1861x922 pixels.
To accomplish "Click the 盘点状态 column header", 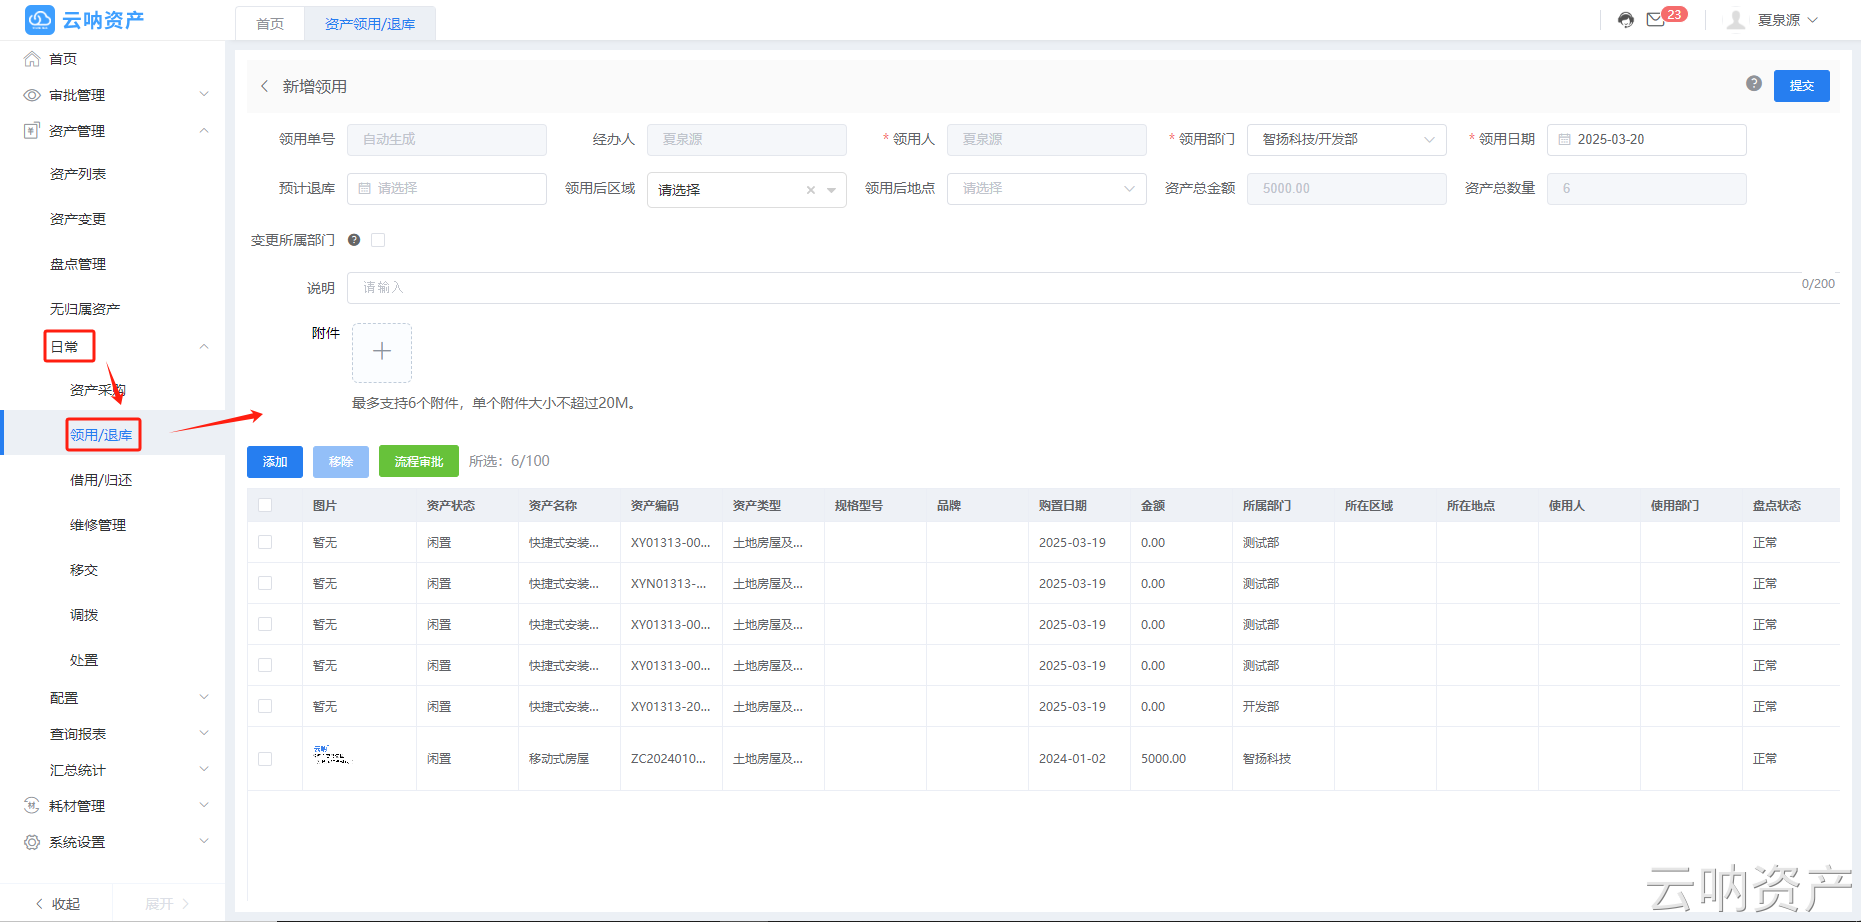I will (x=1777, y=506).
